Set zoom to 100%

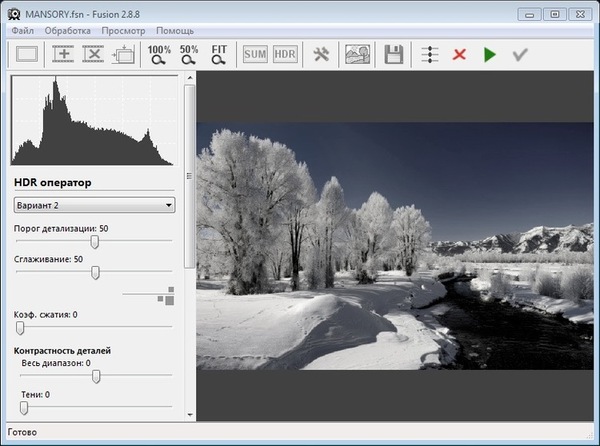coord(159,55)
